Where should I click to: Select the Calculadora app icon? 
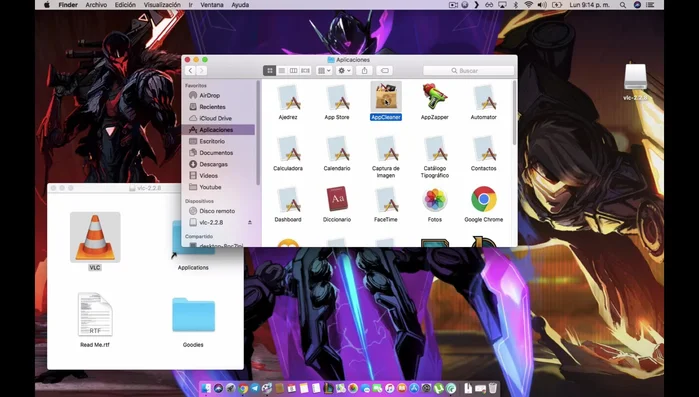[x=288, y=148]
